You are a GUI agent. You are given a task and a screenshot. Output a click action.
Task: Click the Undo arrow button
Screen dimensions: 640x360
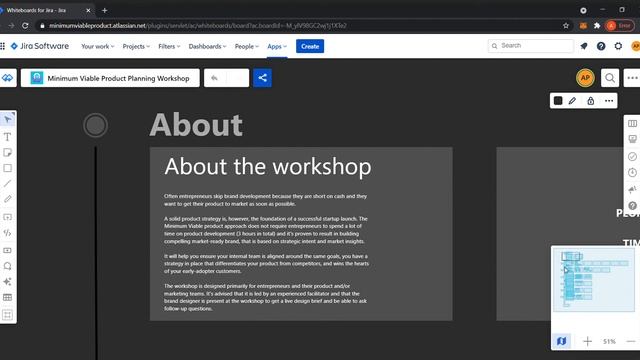(x=215, y=78)
